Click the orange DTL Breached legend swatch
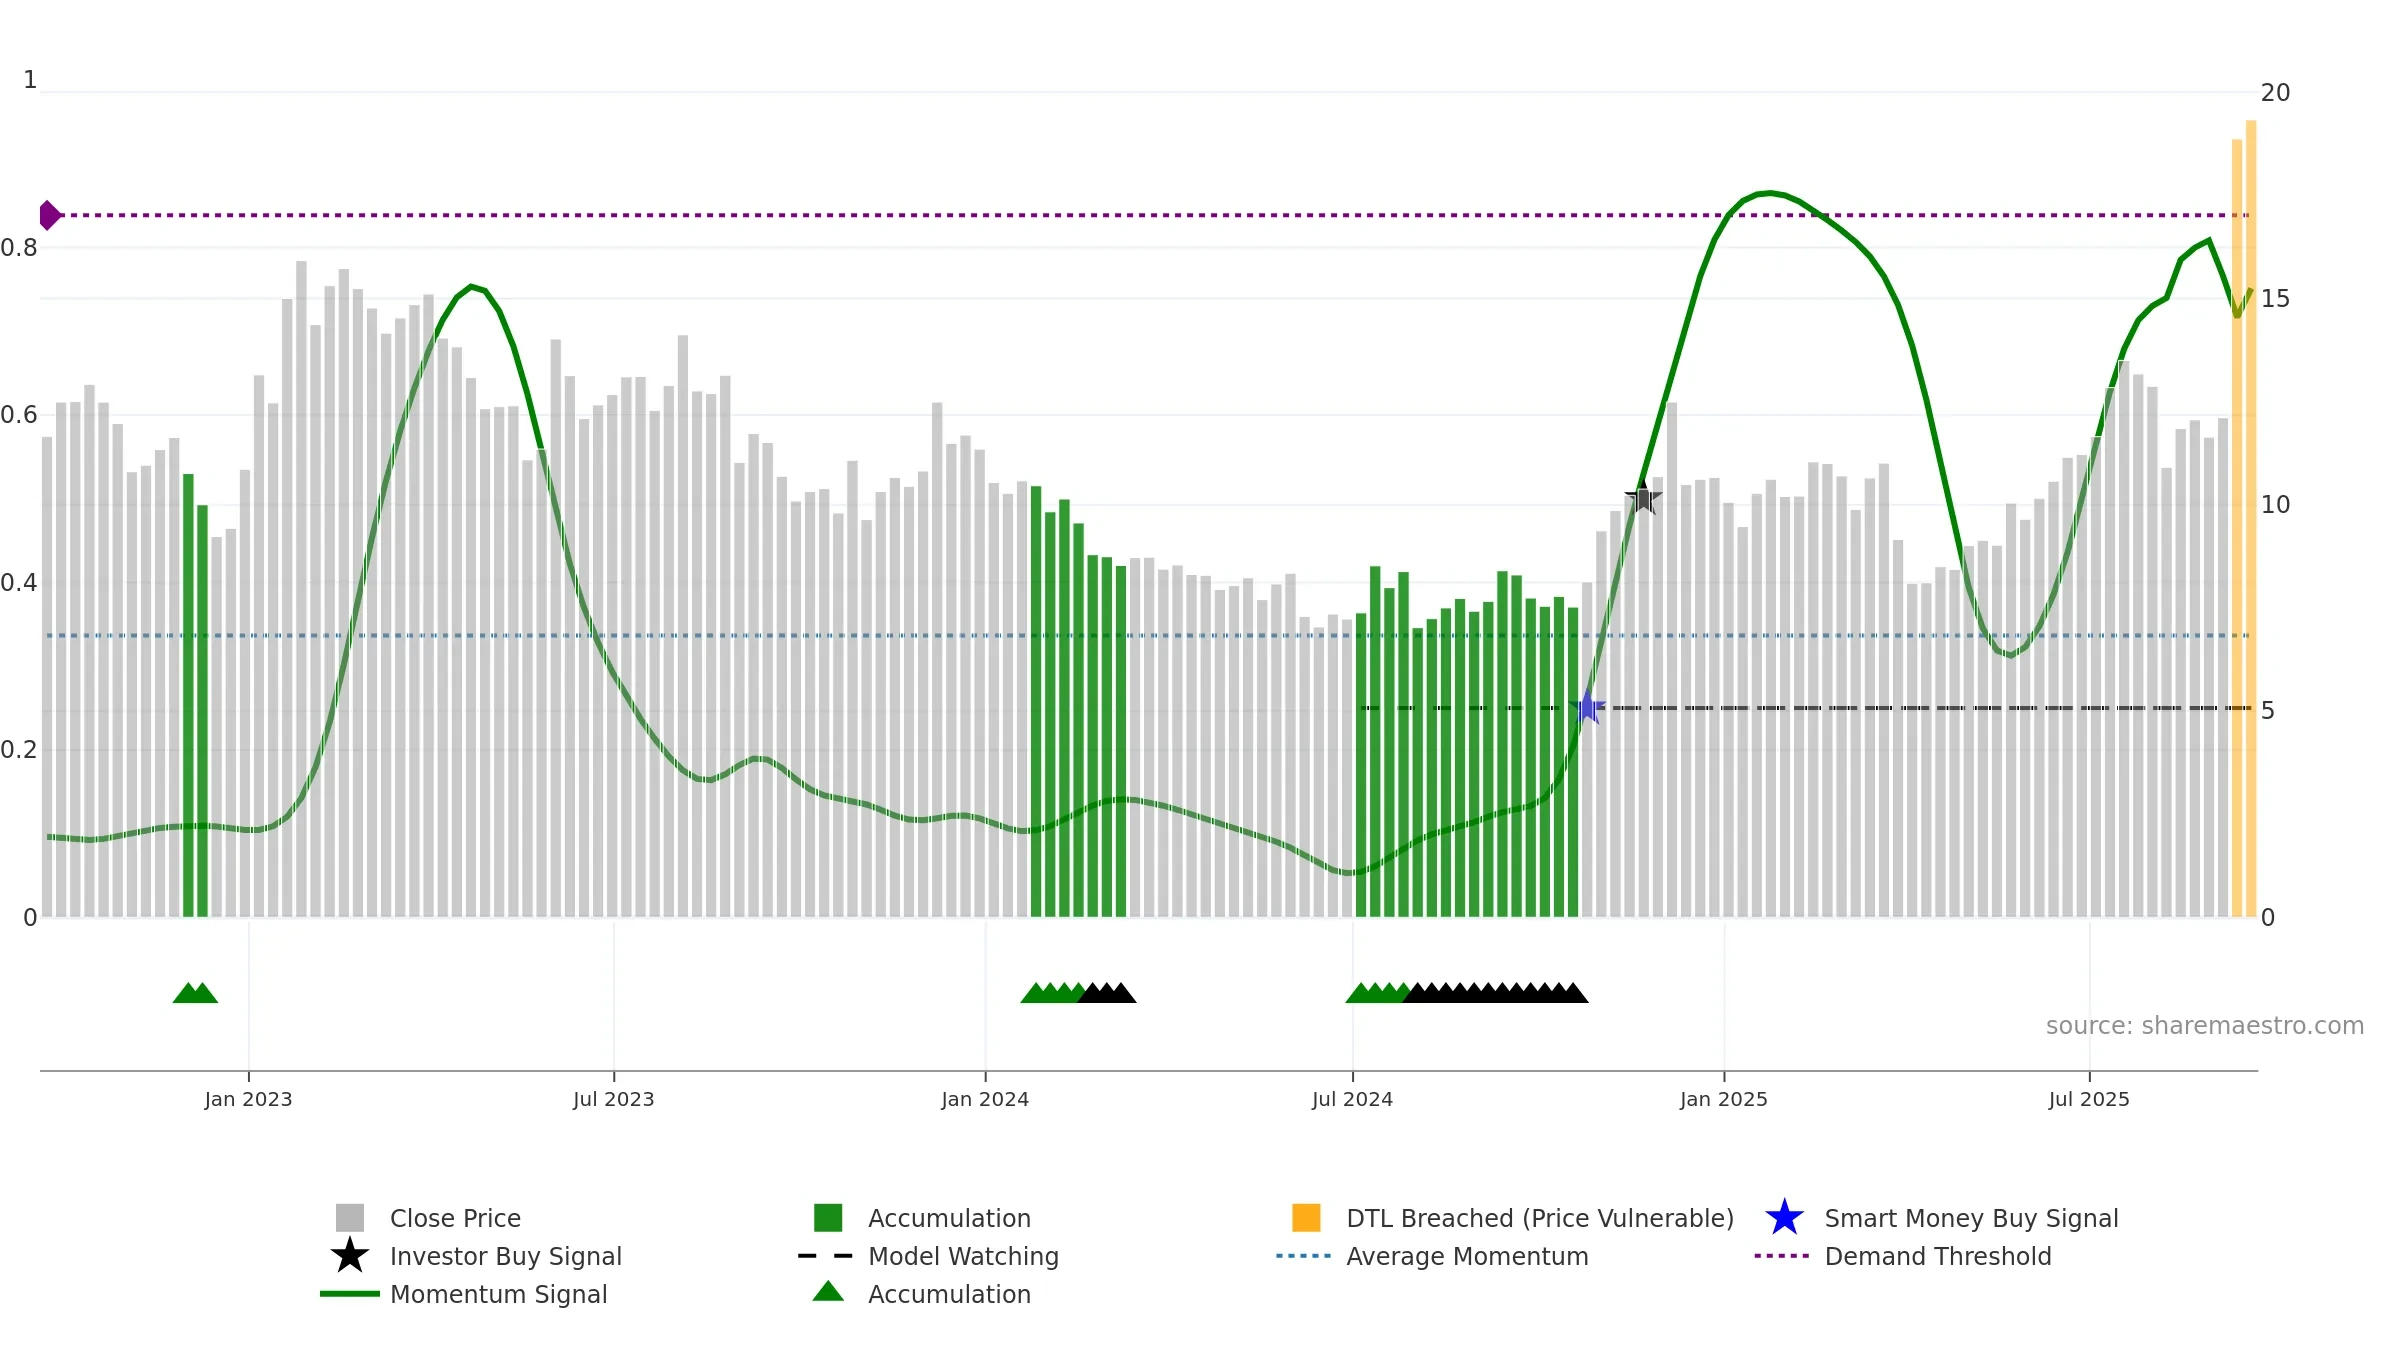 (1306, 1218)
